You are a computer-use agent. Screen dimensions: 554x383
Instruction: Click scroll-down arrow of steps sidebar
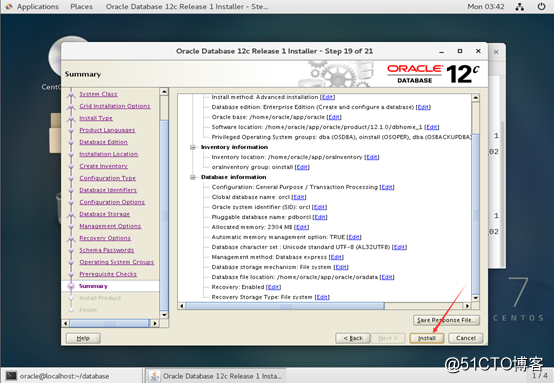164,314
